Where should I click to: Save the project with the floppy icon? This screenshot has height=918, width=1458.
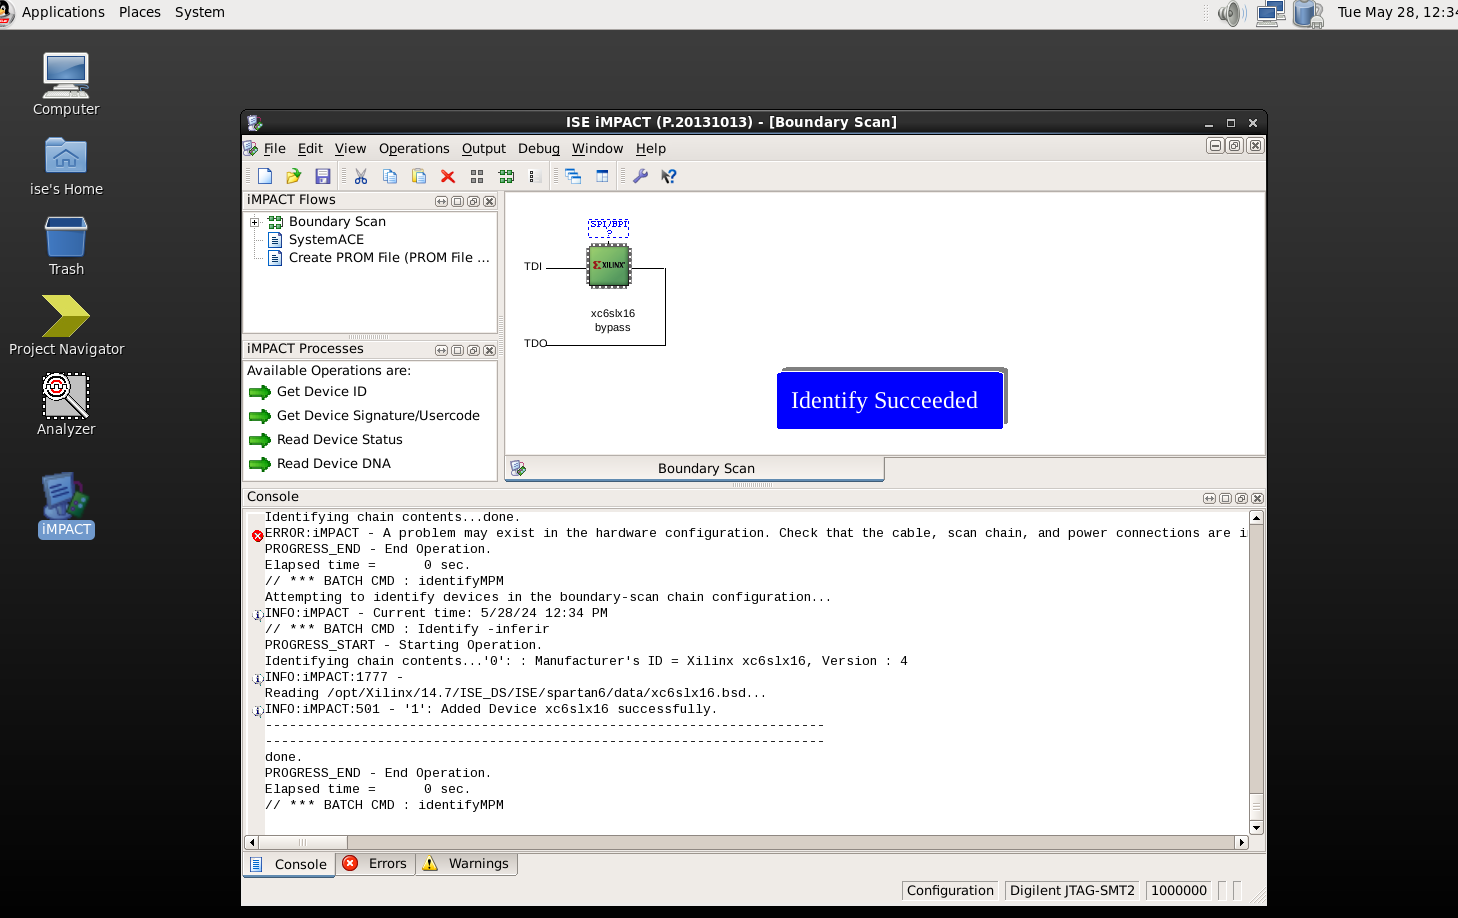322,176
